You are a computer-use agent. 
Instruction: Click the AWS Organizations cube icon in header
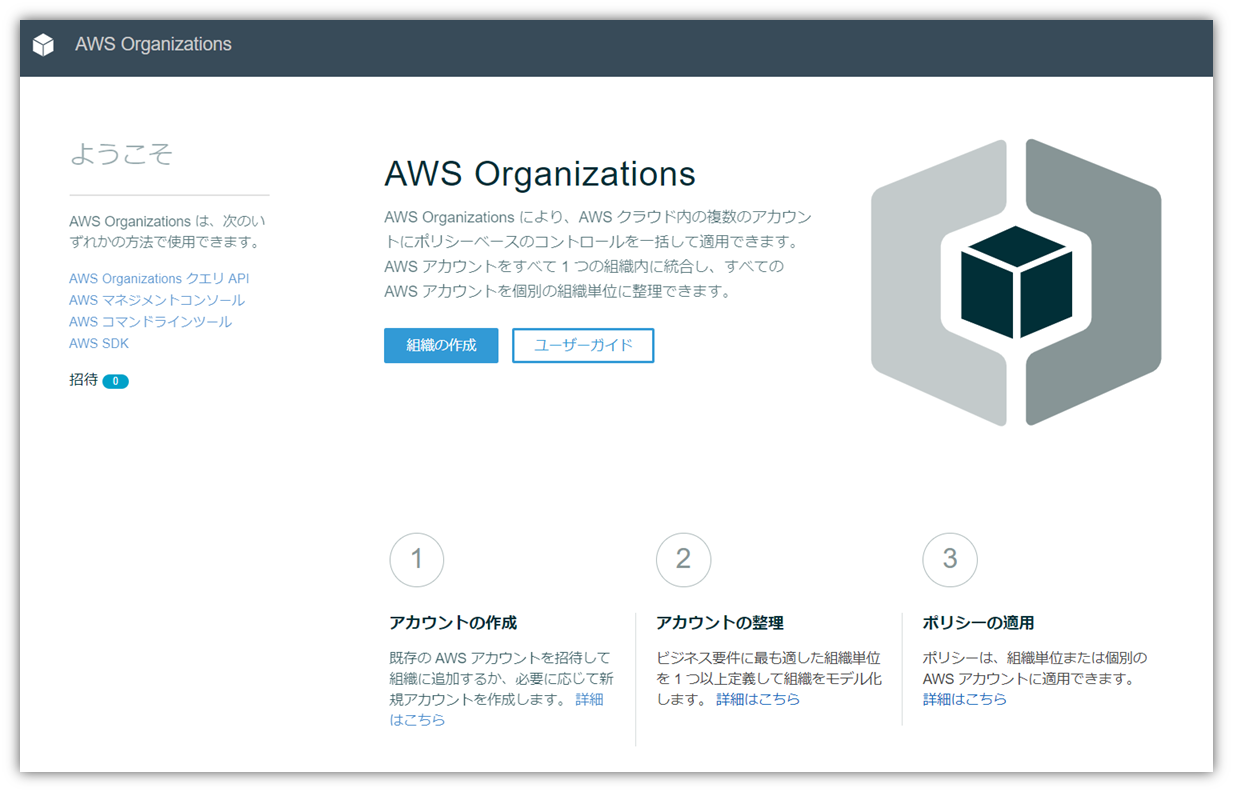43,45
